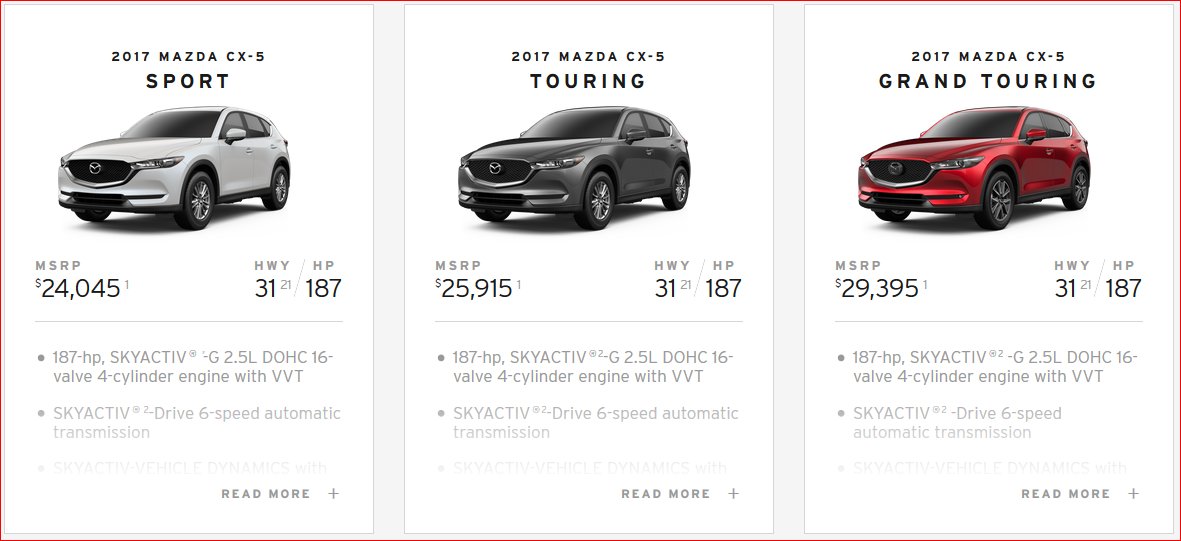Click the $25,915 MSRP price

coord(478,288)
